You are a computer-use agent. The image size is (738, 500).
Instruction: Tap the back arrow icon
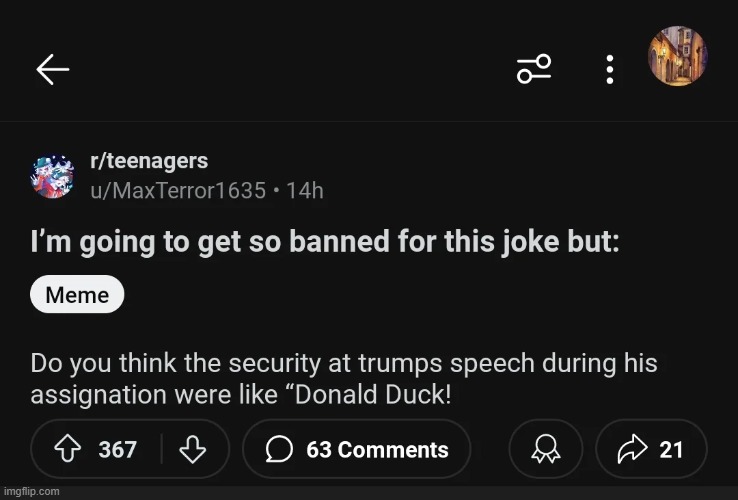[x=52, y=69]
